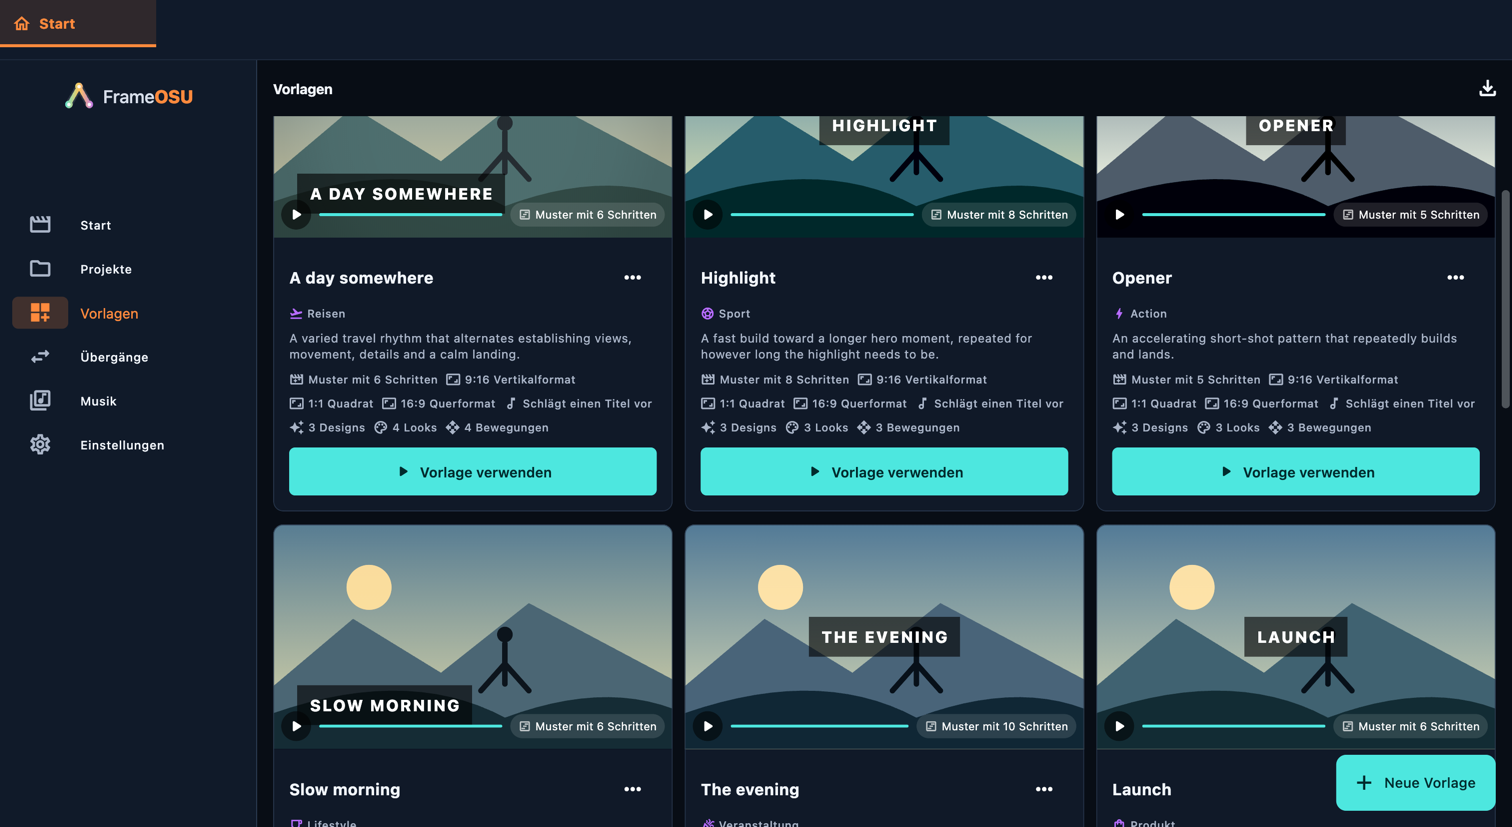Open Start via clapperboard sidebar icon
The width and height of the screenshot is (1512, 827).
tap(40, 225)
